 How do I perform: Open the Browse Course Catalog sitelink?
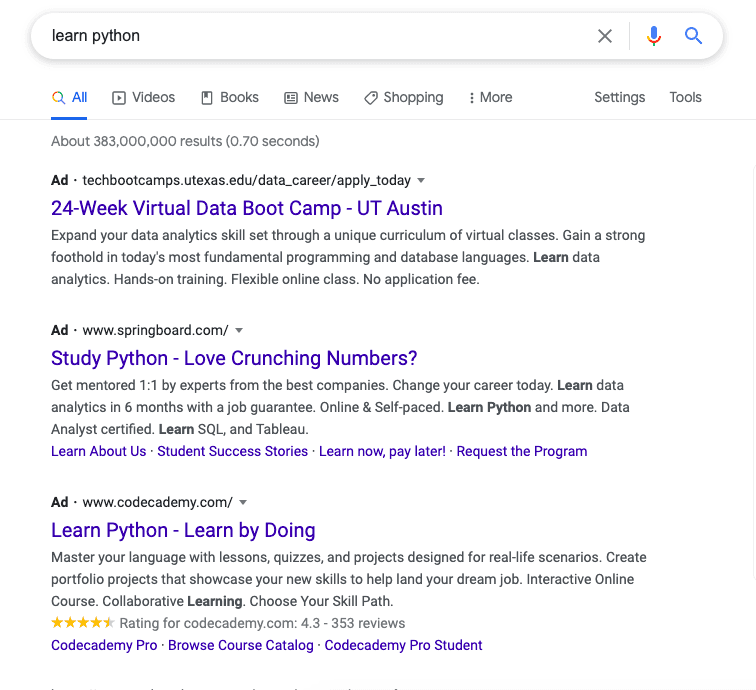[x=241, y=645]
